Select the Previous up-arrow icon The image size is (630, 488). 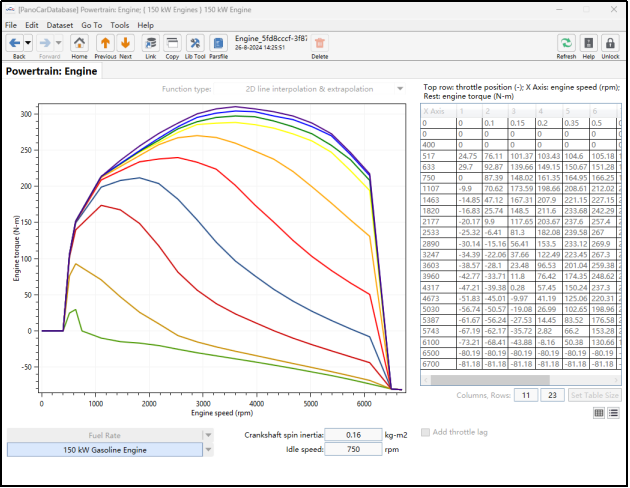(105, 43)
